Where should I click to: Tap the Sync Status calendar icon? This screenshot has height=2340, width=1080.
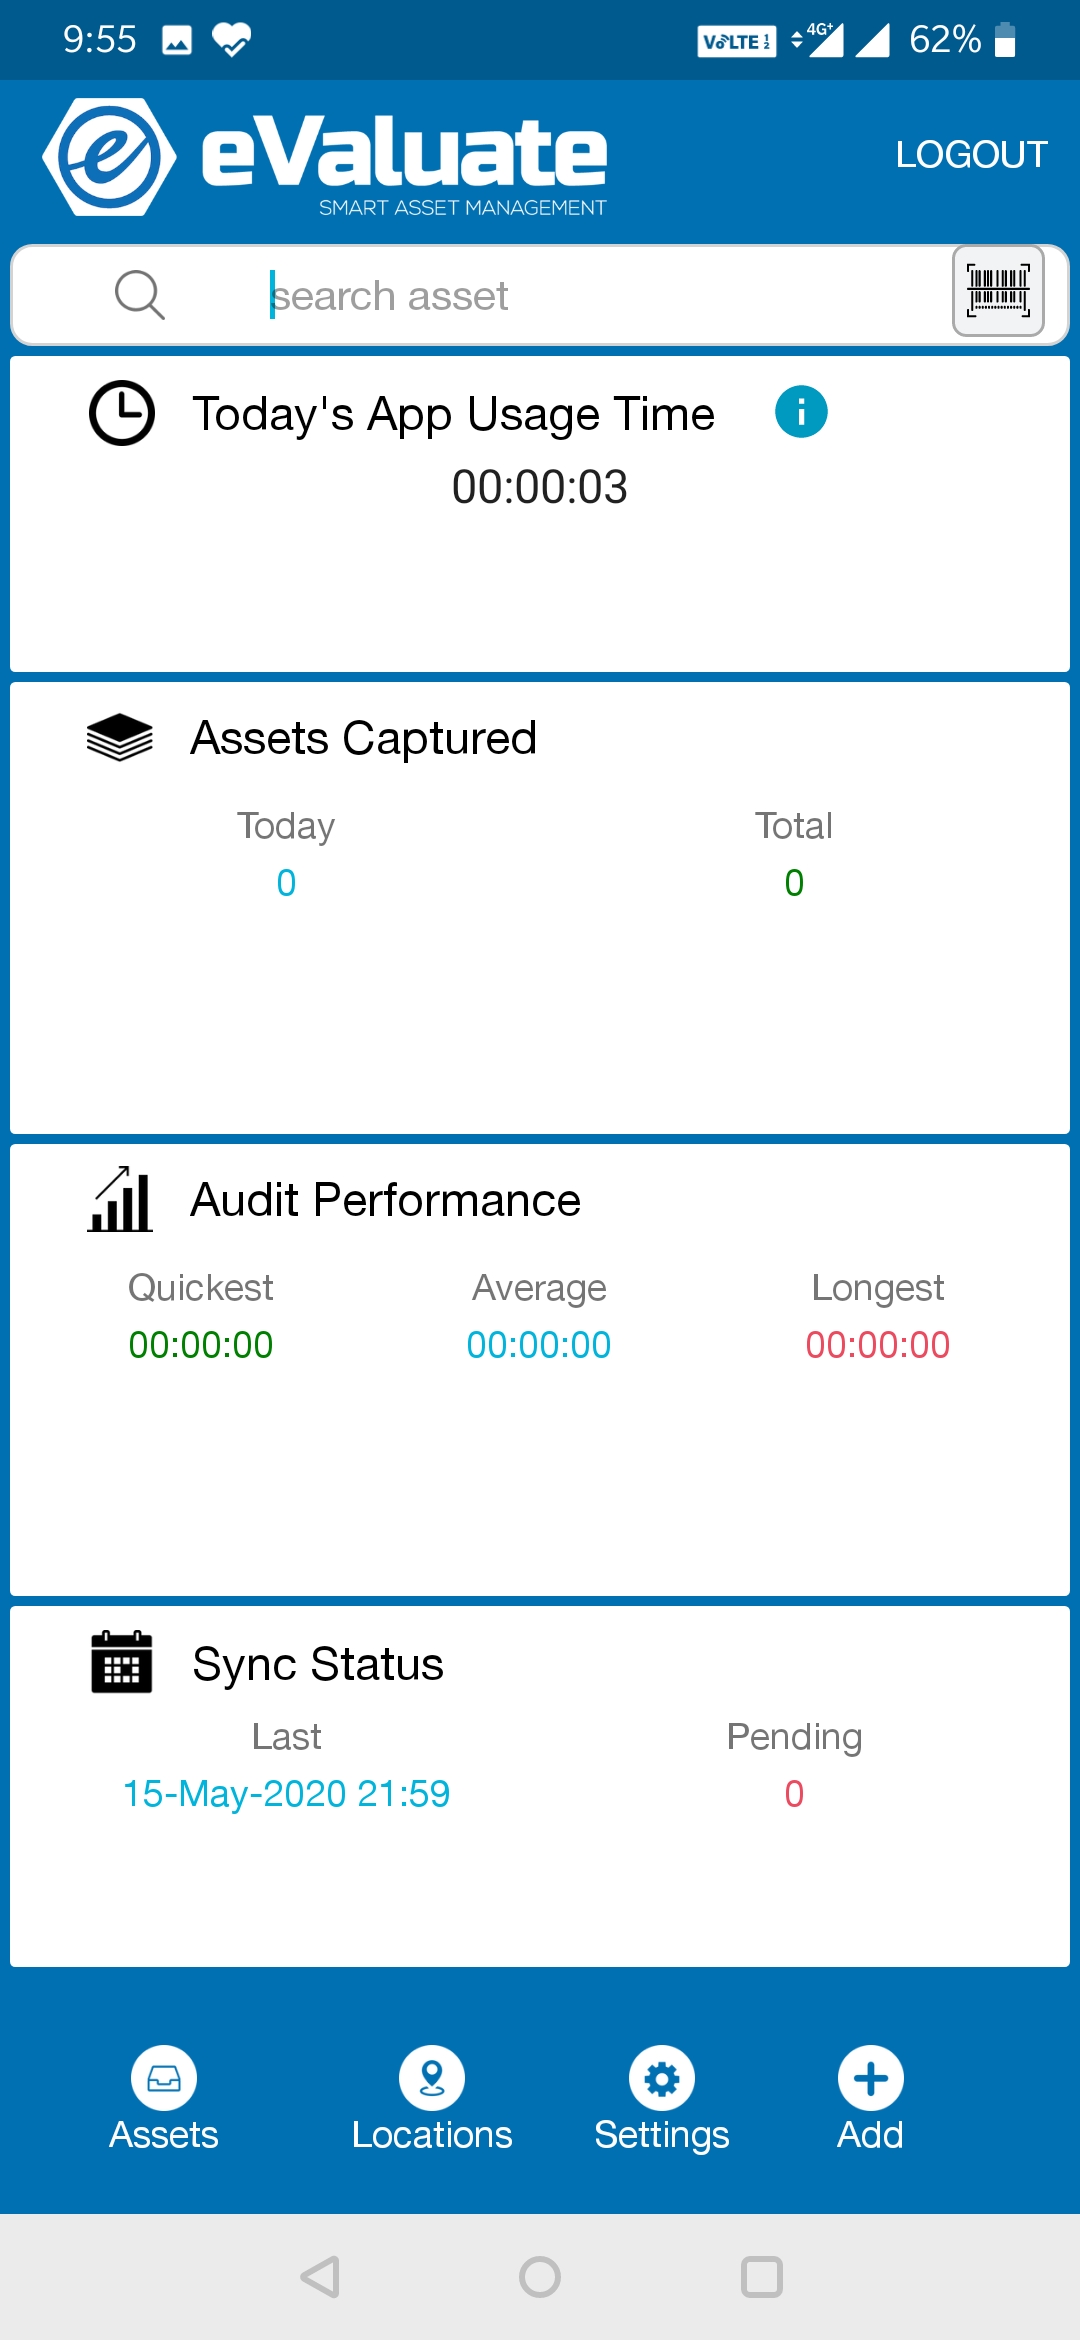pos(121,1662)
